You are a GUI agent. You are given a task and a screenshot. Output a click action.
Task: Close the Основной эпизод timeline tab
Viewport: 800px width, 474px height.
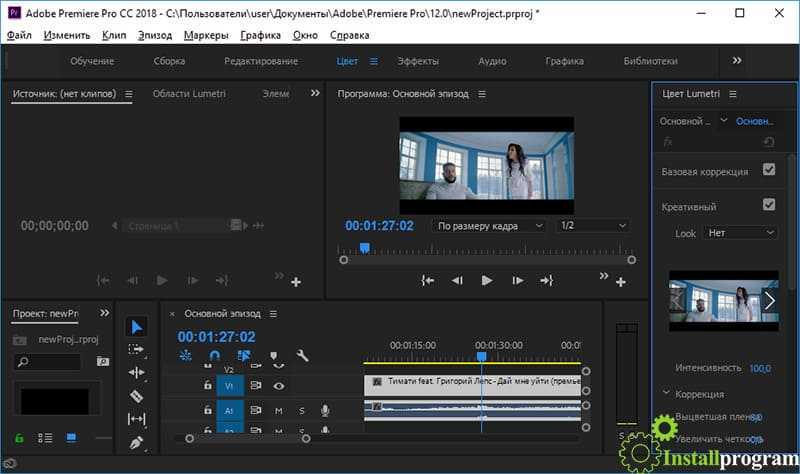(172, 314)
